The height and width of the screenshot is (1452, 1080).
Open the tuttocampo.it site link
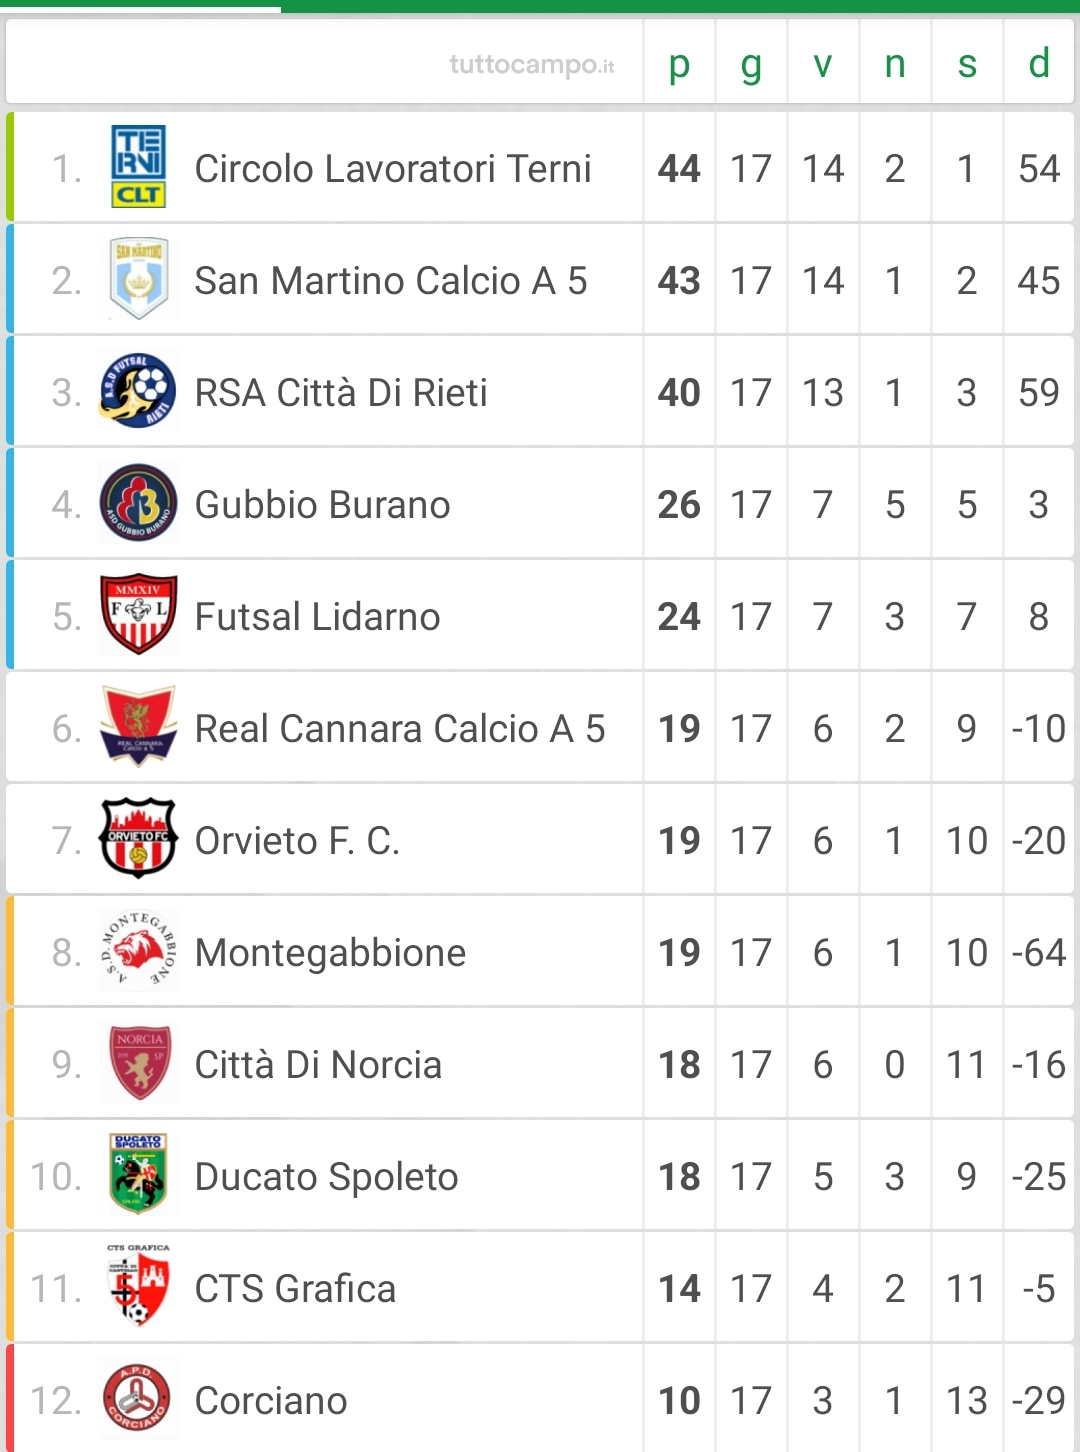point(532,65)
